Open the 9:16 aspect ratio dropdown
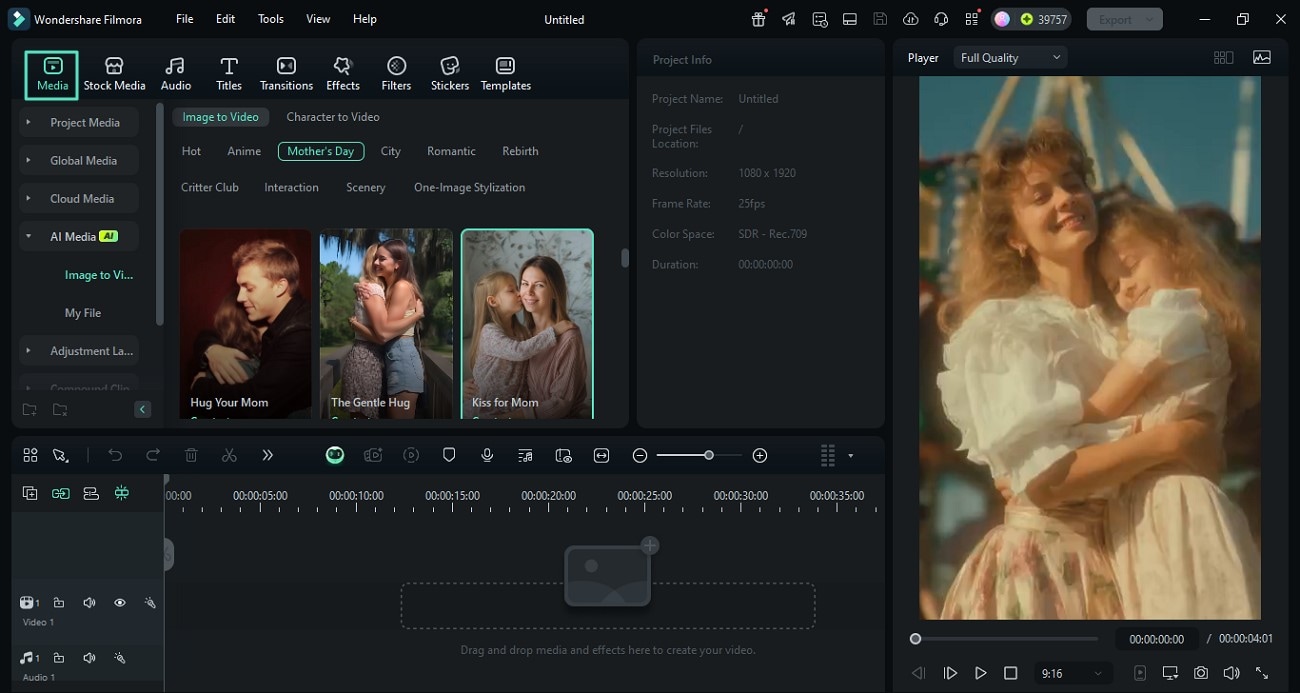 pos(1072,674)
